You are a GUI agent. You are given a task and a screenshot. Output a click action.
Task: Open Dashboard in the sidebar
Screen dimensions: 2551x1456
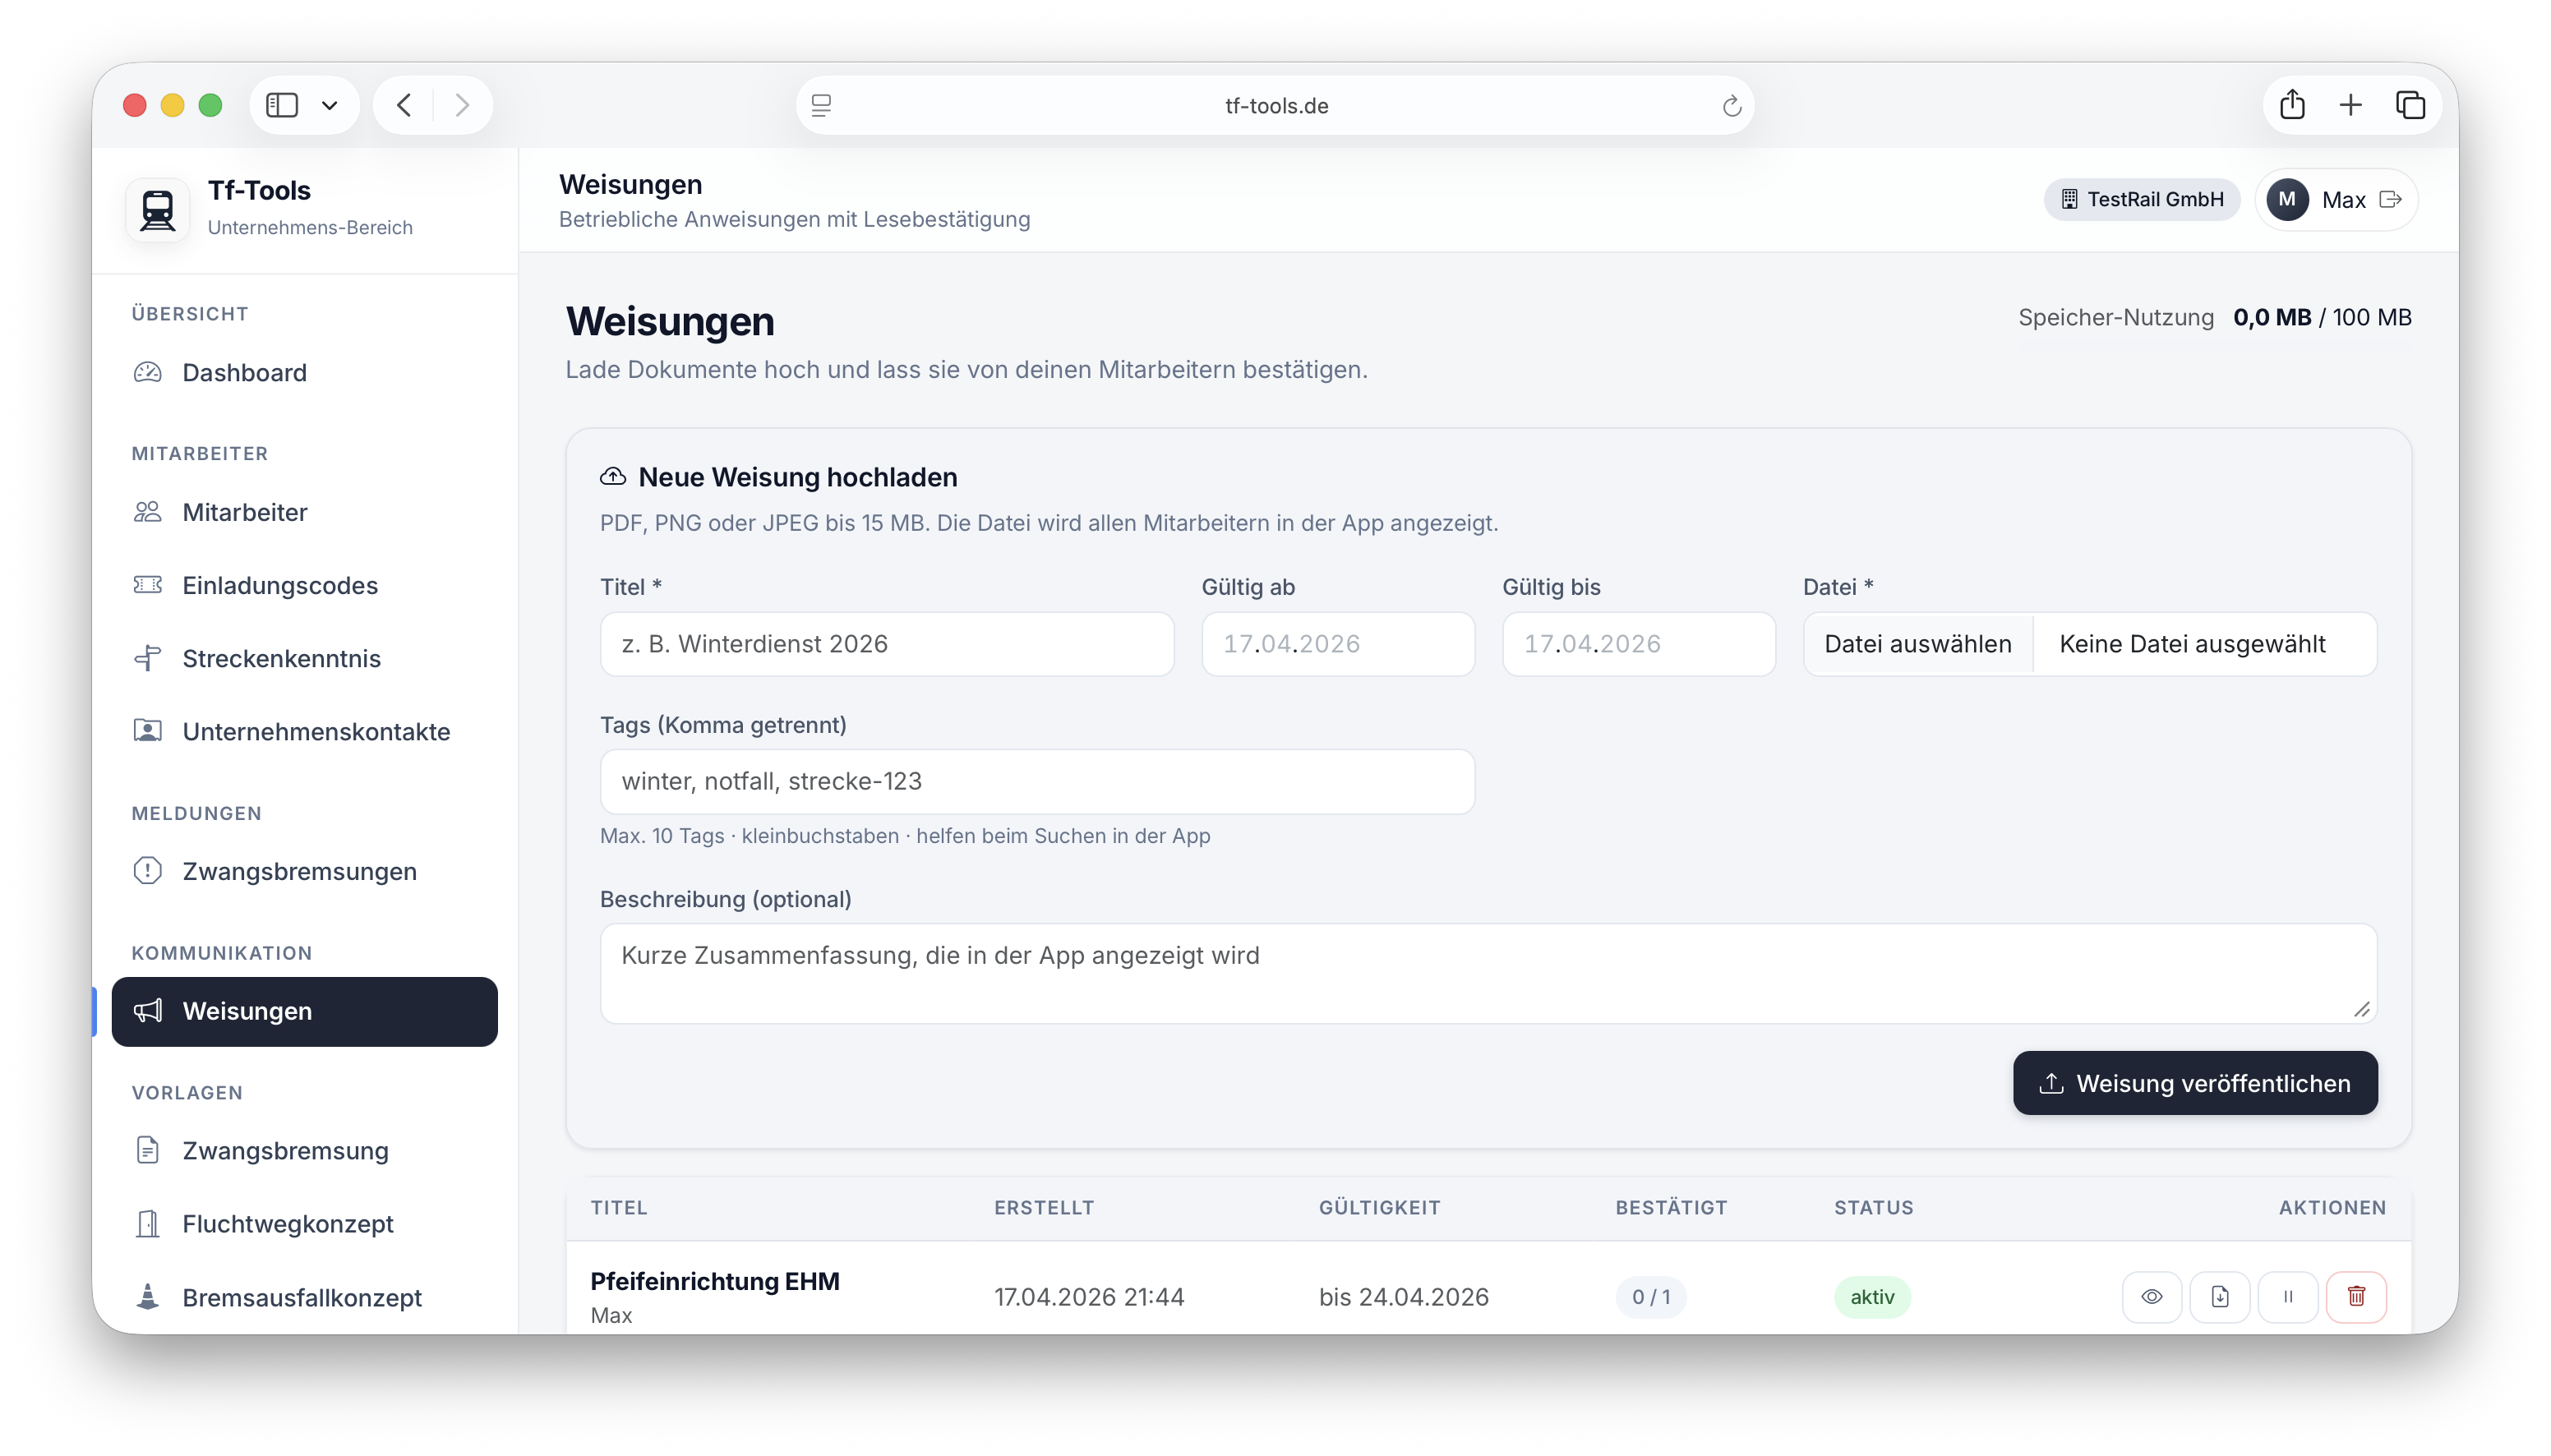(244, 372)
